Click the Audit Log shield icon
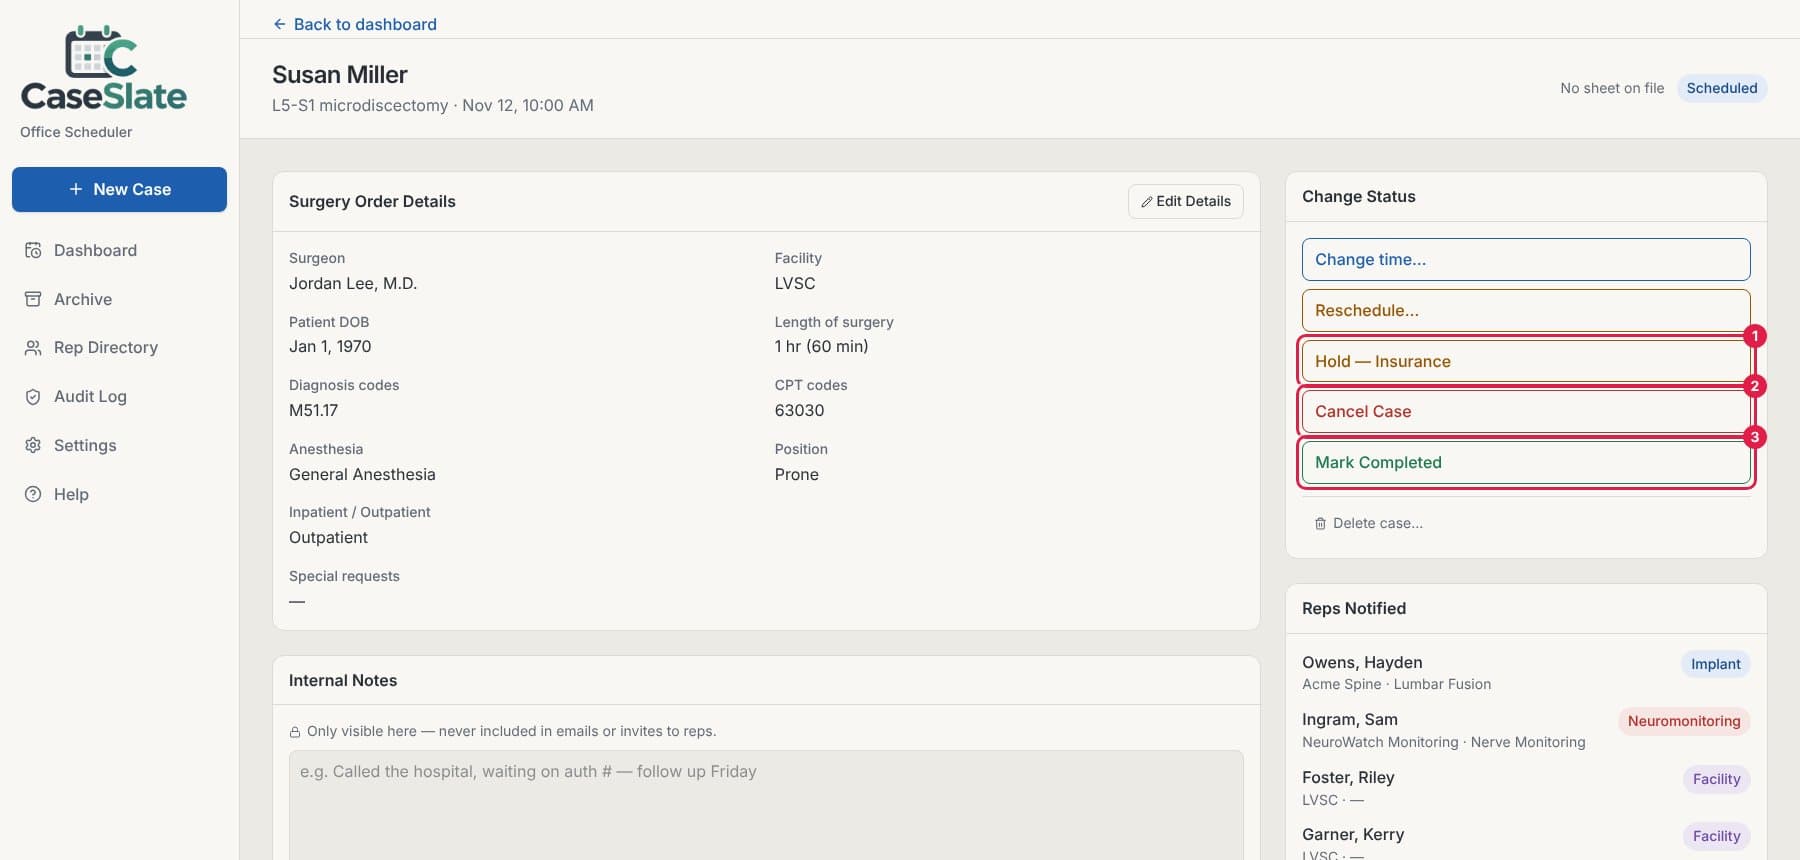This screenshot has height=860, width=1800. pos(33,396)
